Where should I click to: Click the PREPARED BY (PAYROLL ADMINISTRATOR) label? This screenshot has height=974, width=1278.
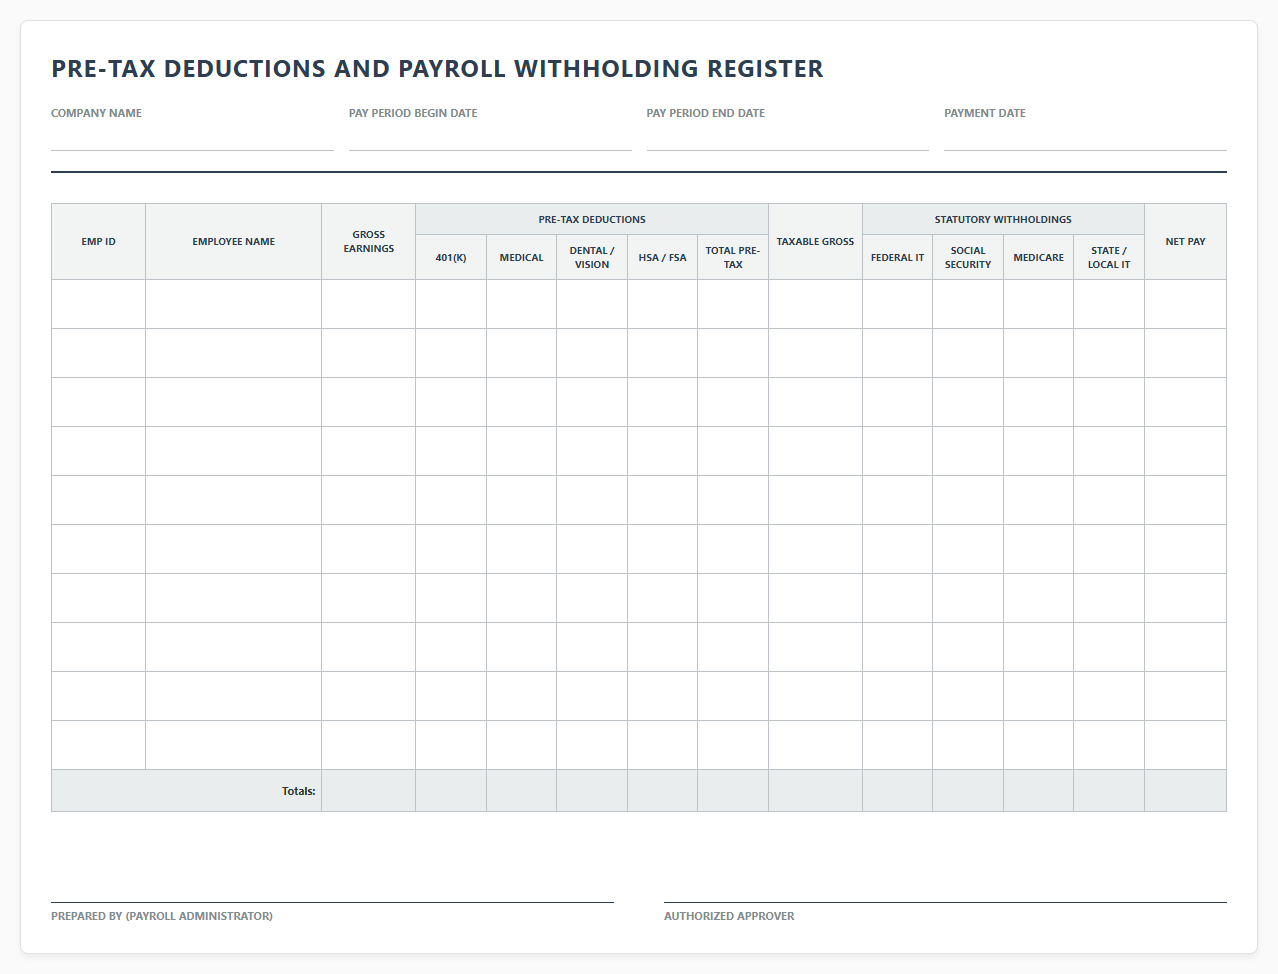click(x=162, y=916)
